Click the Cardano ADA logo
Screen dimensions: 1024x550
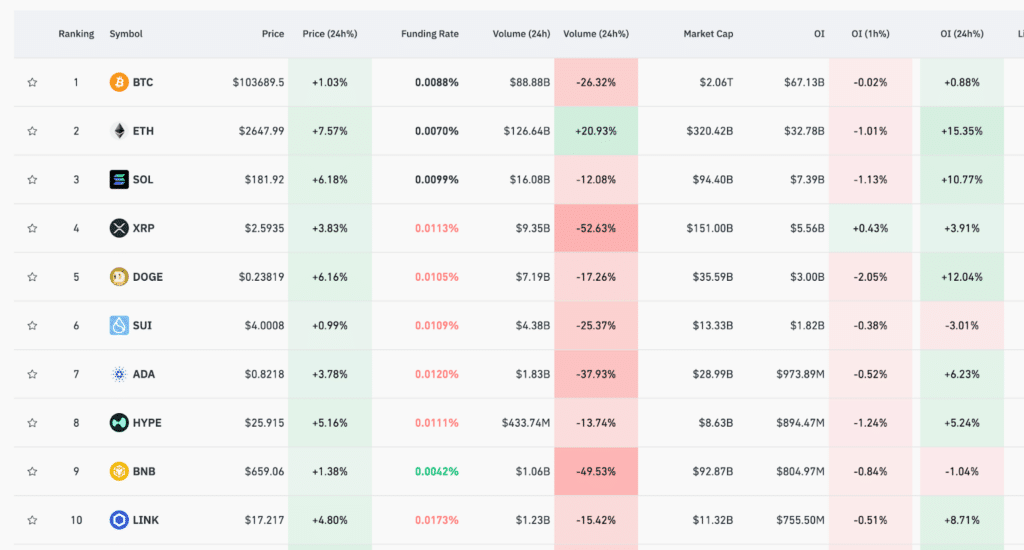(x=119, y=374)
